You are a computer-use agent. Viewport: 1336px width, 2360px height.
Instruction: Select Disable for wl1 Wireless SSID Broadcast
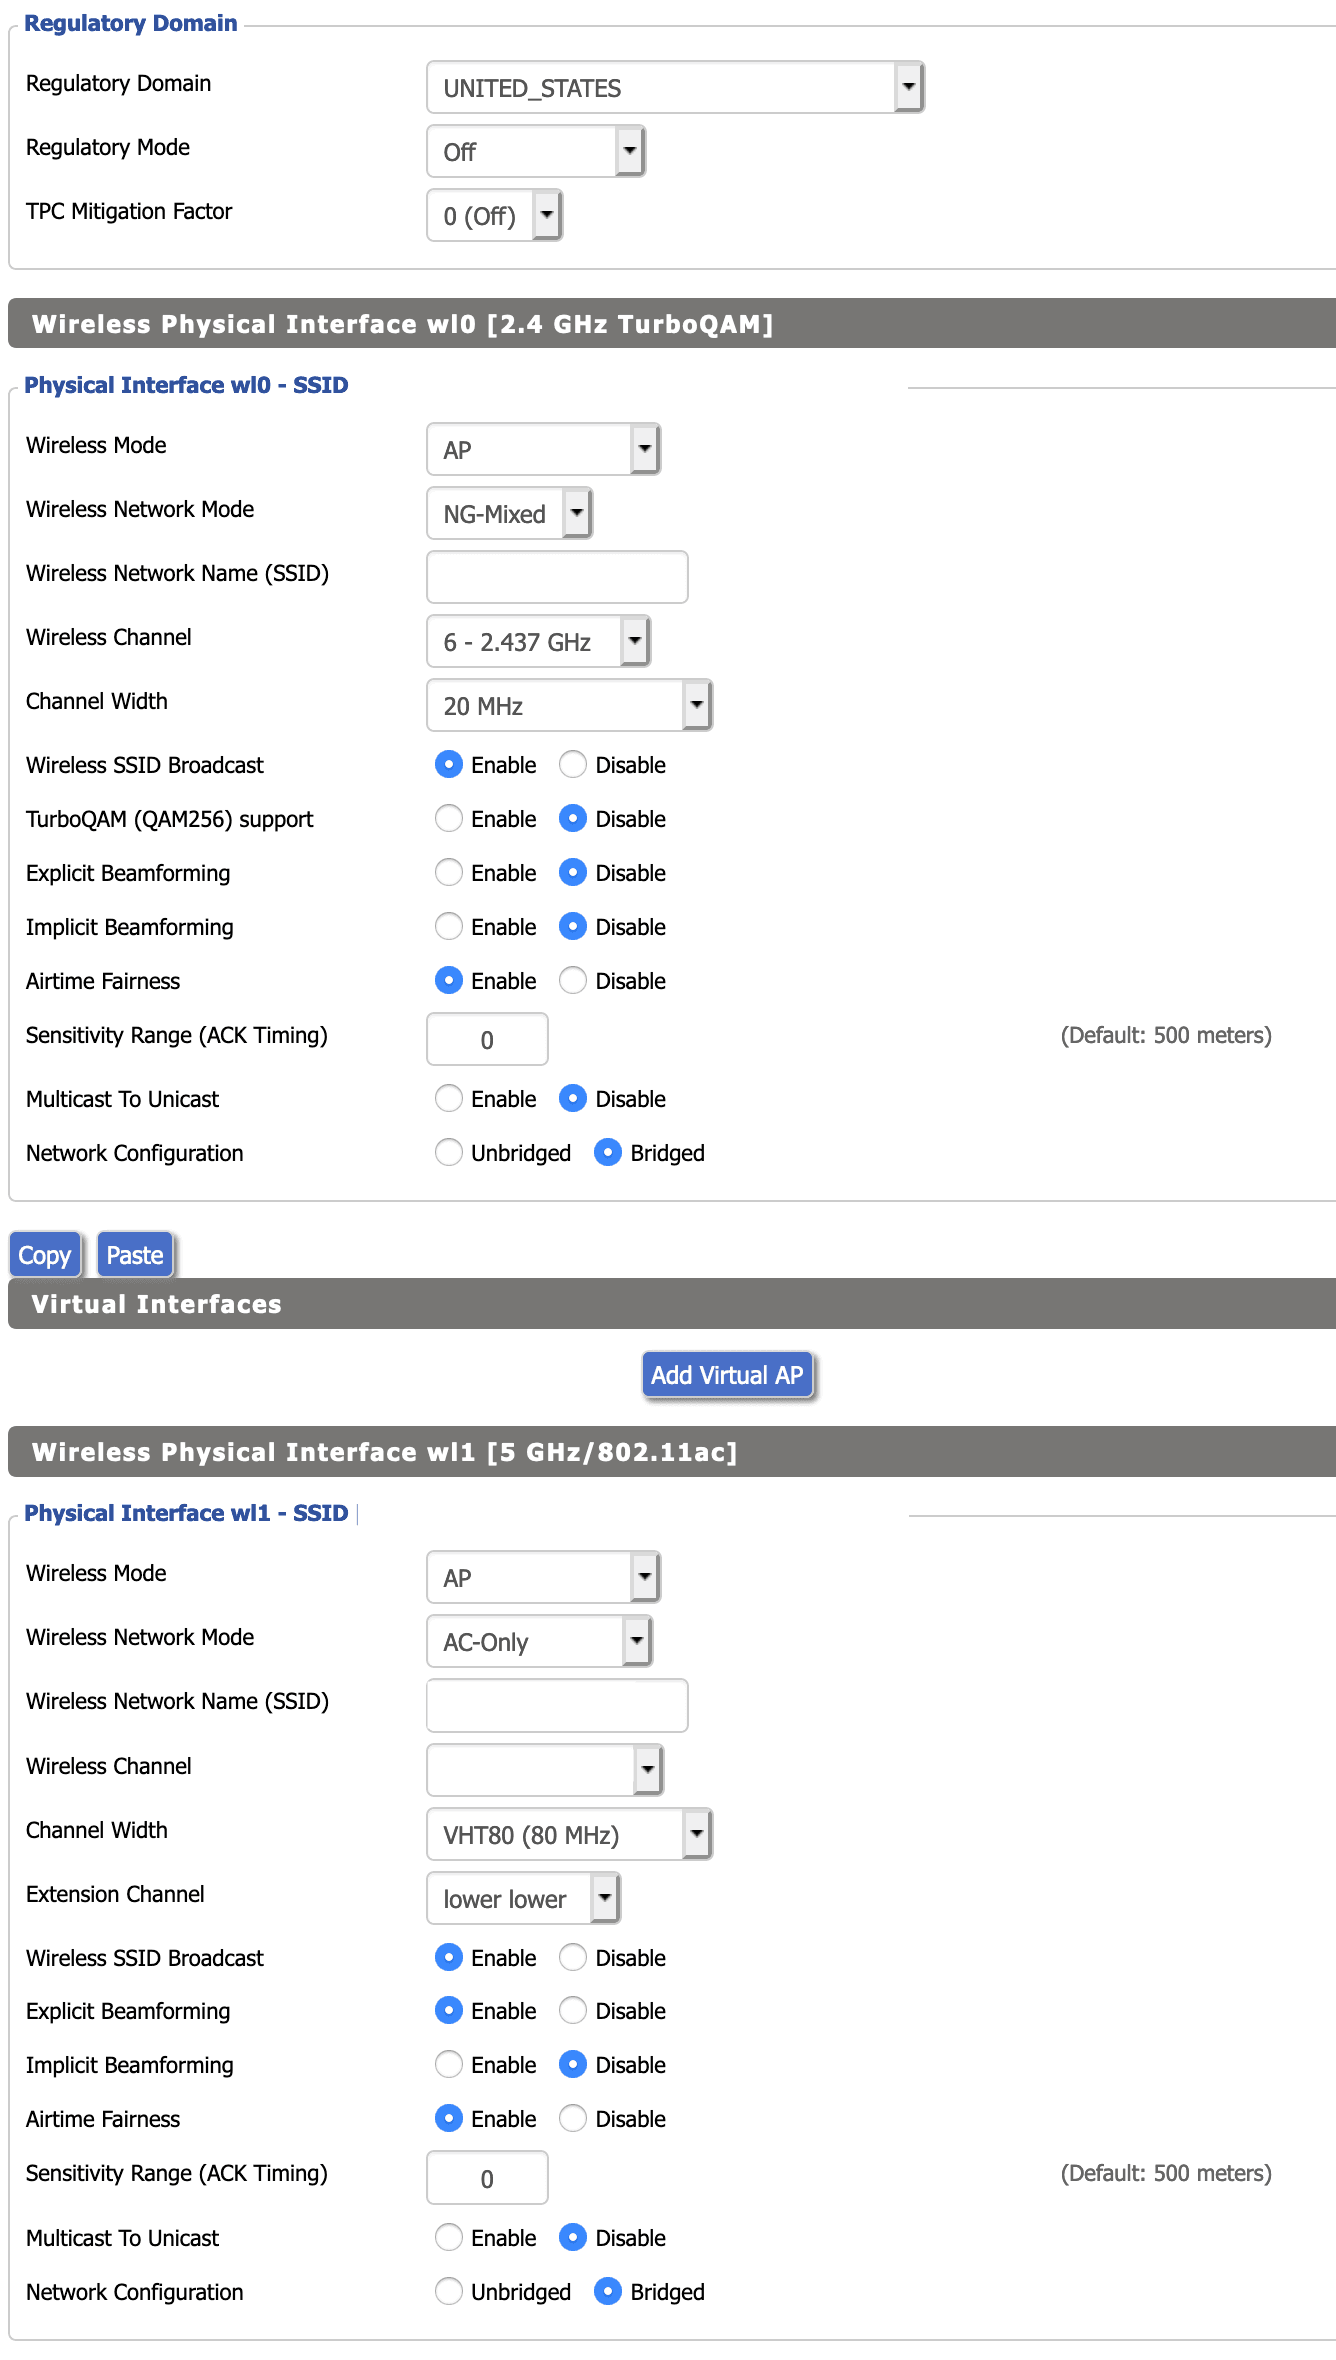573,1957
